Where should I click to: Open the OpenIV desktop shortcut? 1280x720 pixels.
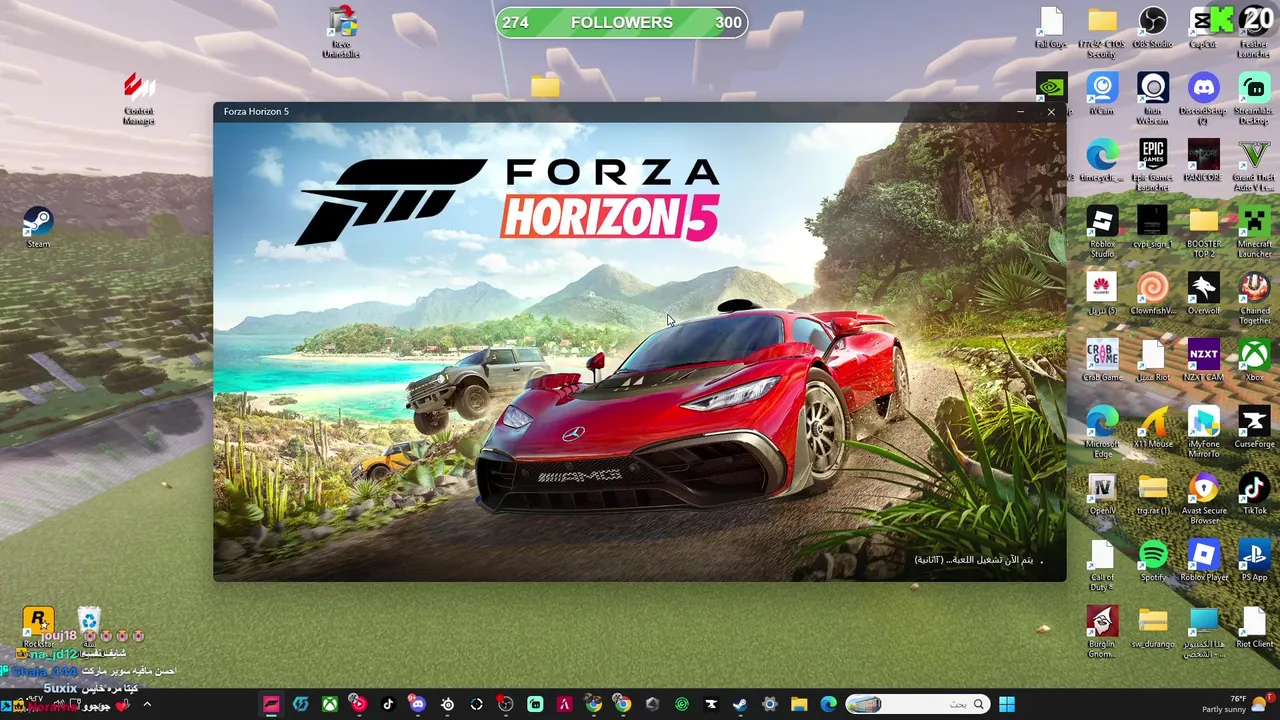coord(1102,494)
